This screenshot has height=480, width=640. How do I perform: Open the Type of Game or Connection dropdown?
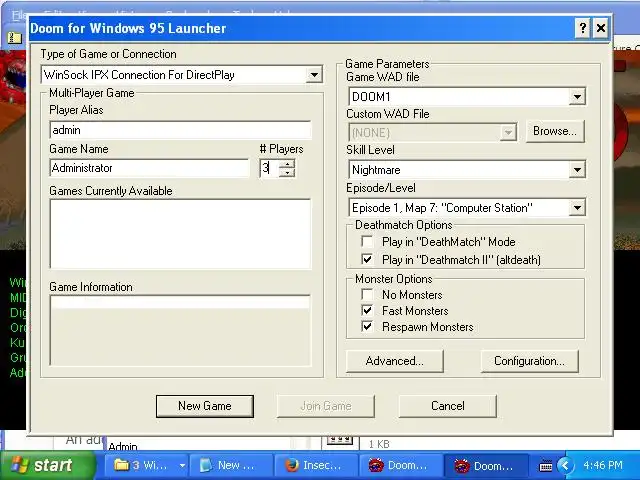314,75
